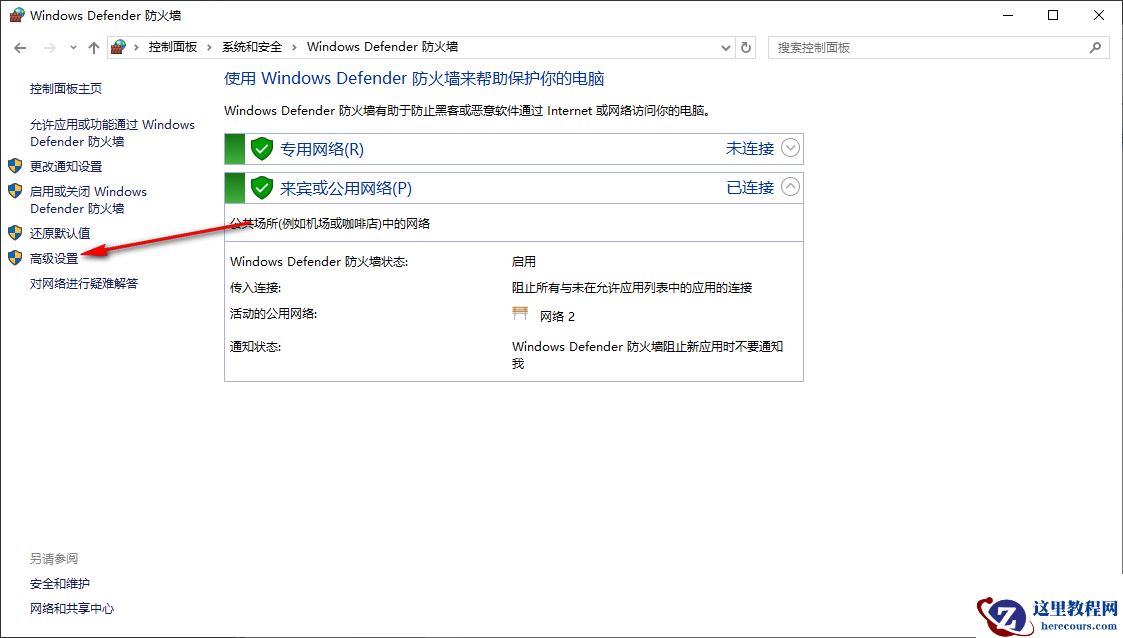This screenshot has width=1123, height=638.
Task: Click the network icon next to 网络 2
Action: [x=520, y=314]
